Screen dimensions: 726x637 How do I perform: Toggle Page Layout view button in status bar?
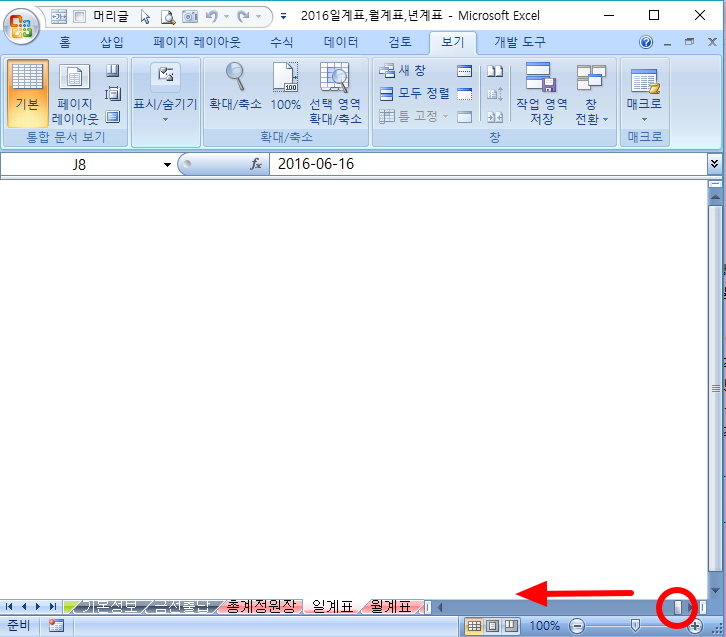tap(493, 626)
